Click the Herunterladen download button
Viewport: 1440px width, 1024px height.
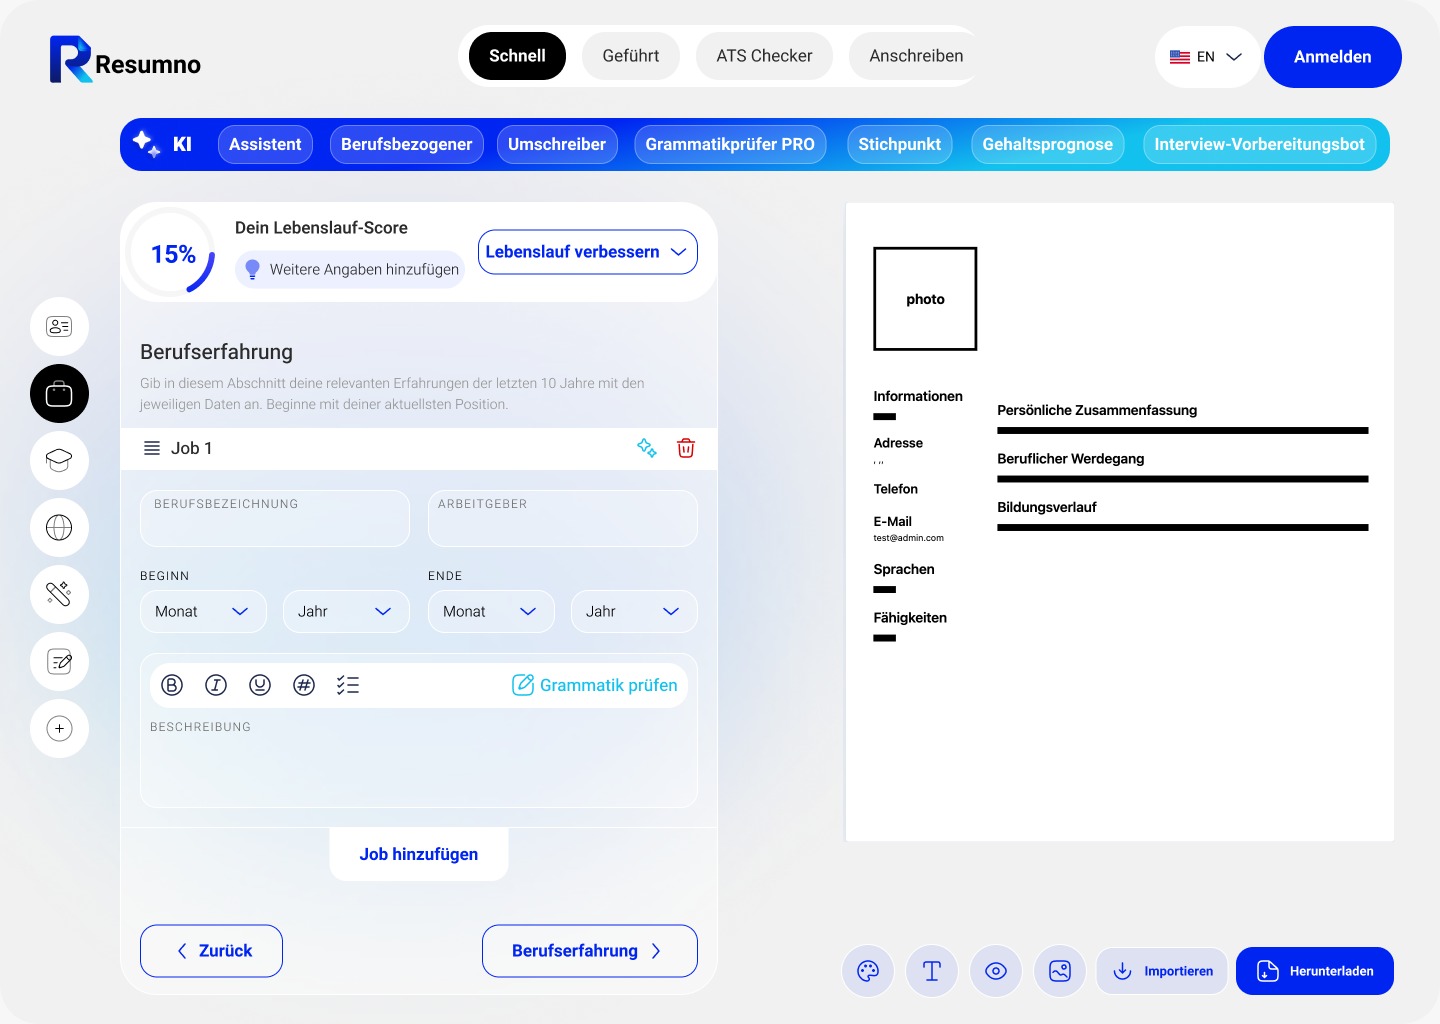click(1315, 971)
